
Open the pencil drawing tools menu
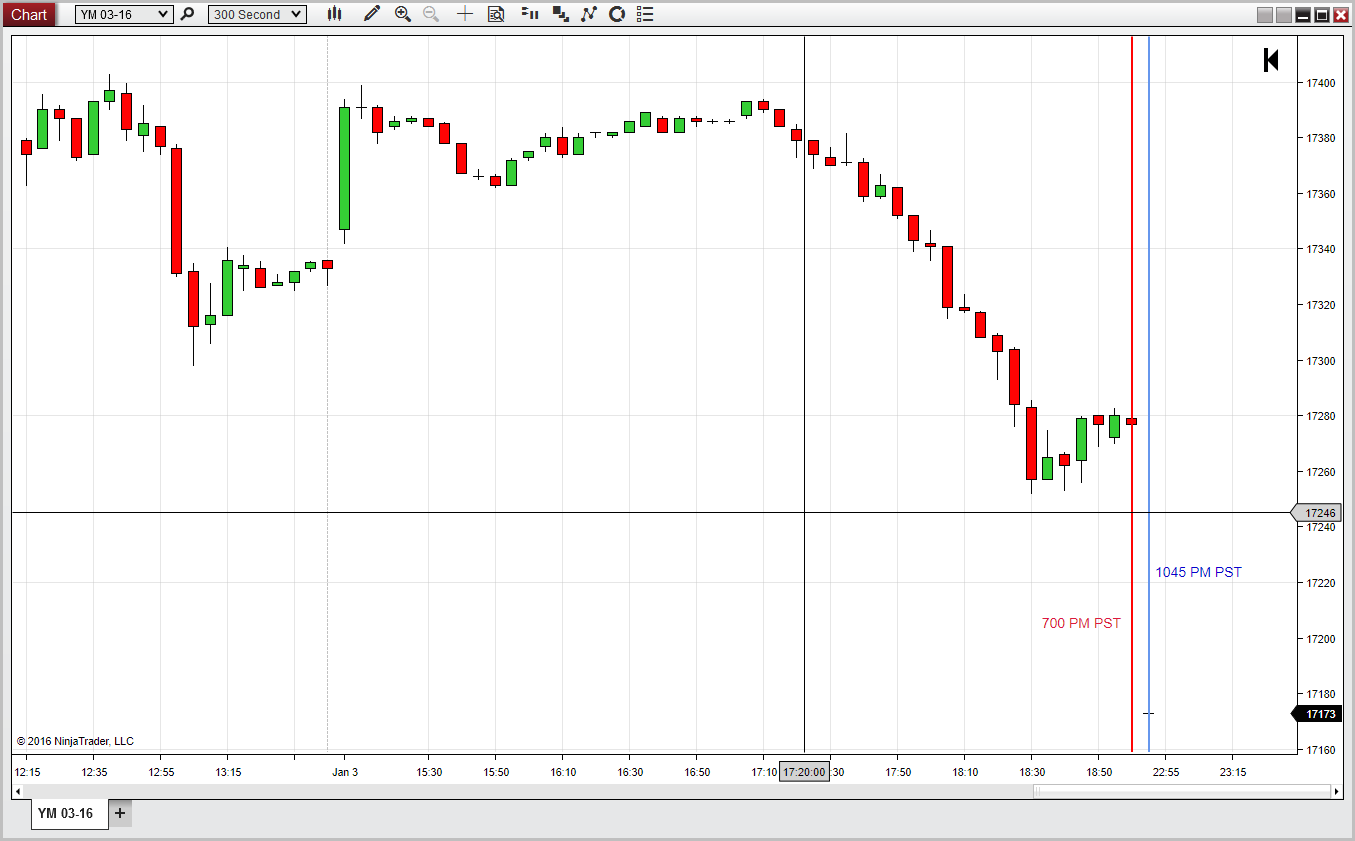point(372,14)
